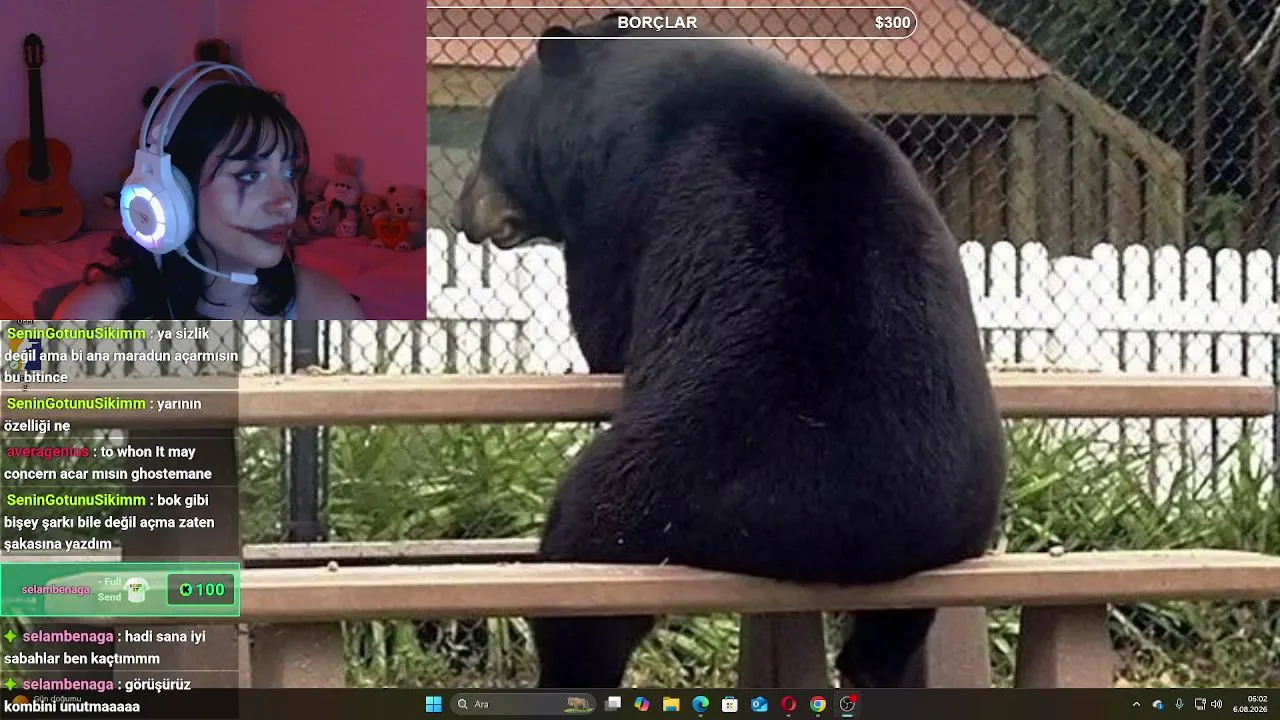This screenshot has height=720, width=1280.
Task: Show hidden system tray icons
Action: pyautogui.click(x=1136, y=704)
